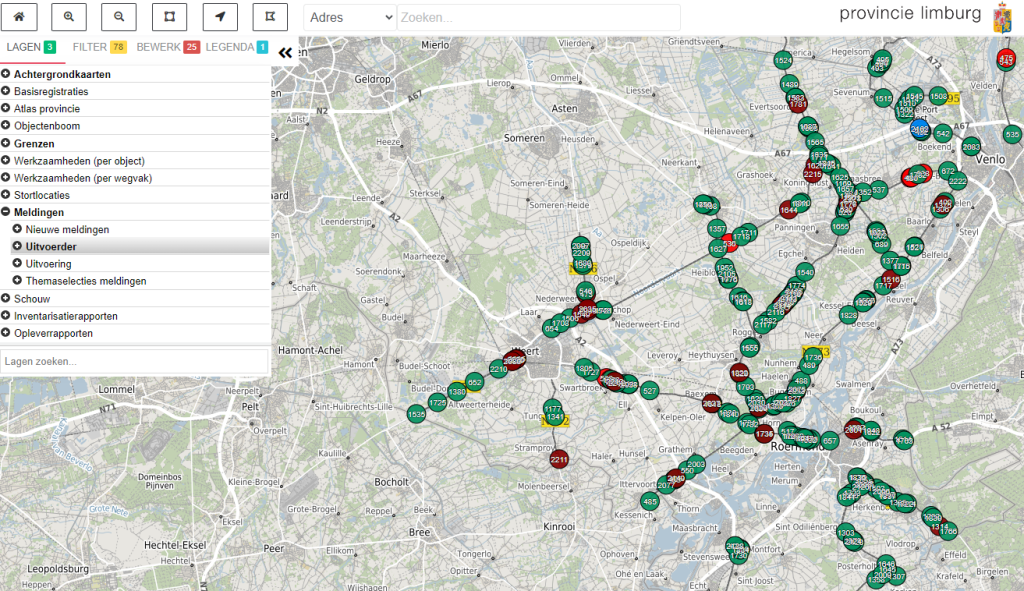Activate the location arrow tool
The height and width of the screenshot is (591, 1024).
219,17
